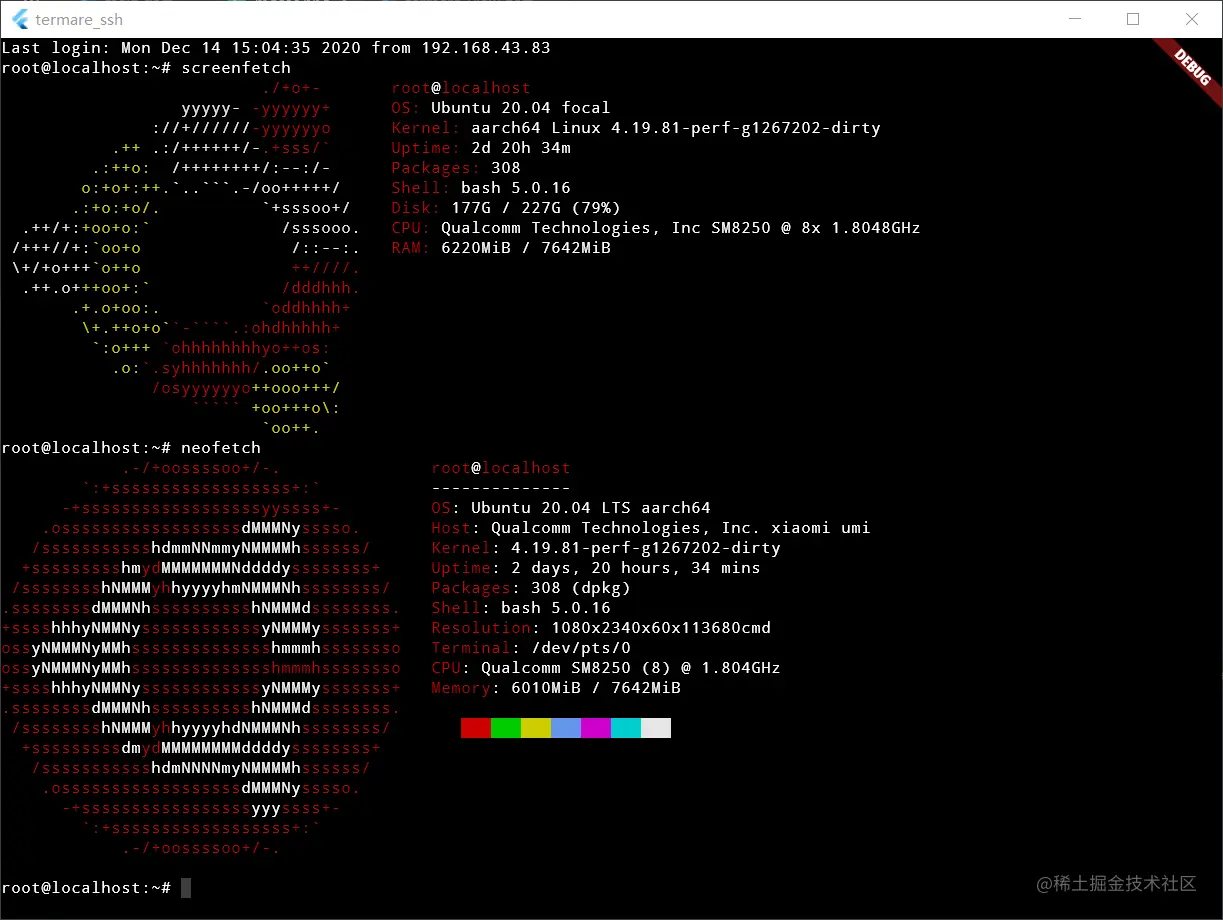This screenshot has height=920, width=1223.
Task: Click the root@localhost header in neofetch output
Action: pos(501,468)
